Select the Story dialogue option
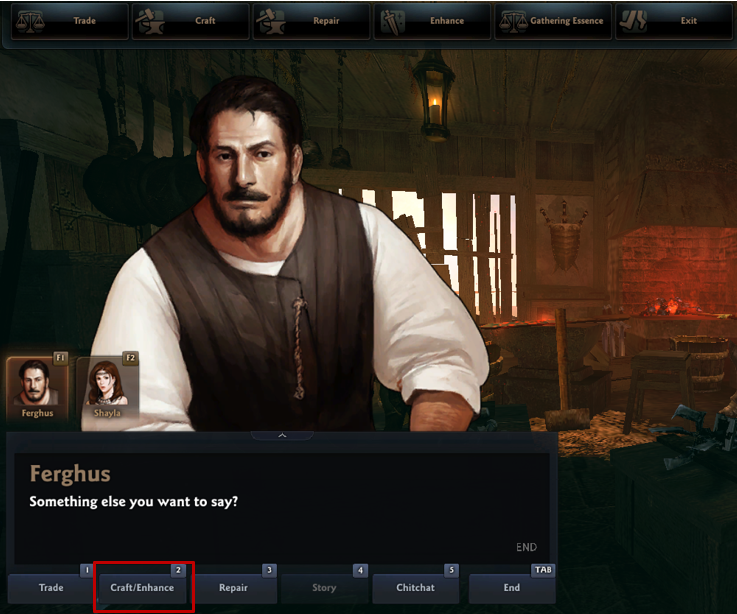 324,588
